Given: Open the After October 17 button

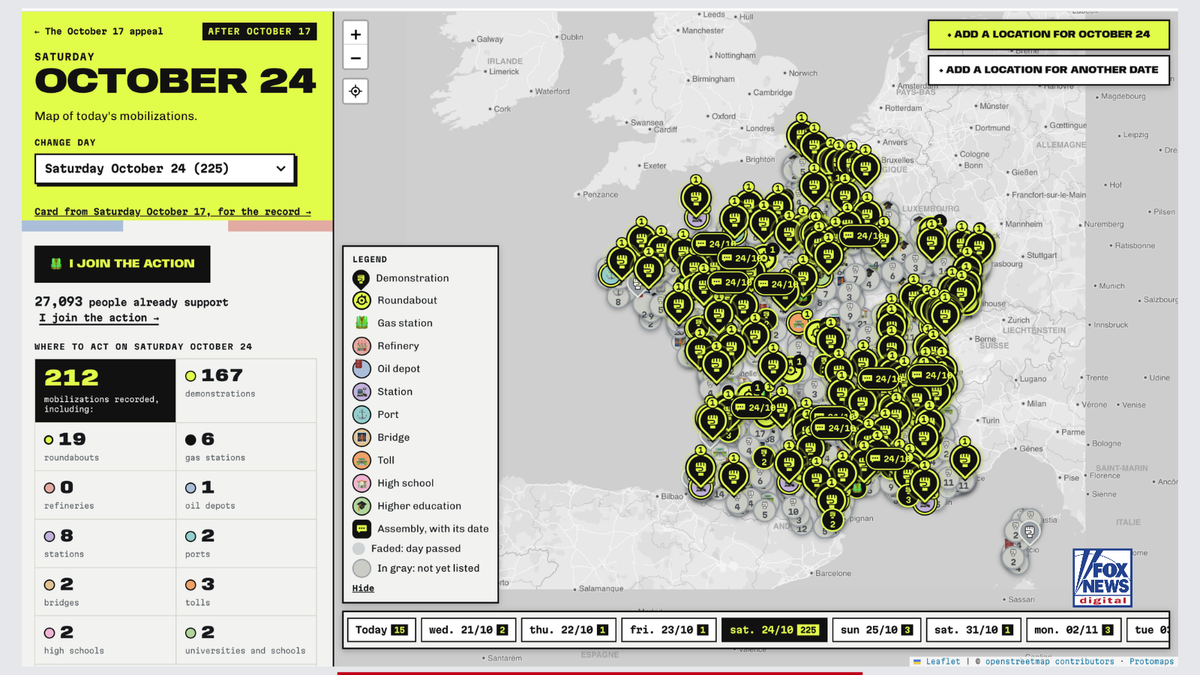Looking at the screenshot, I should click(x=259, y=31).
